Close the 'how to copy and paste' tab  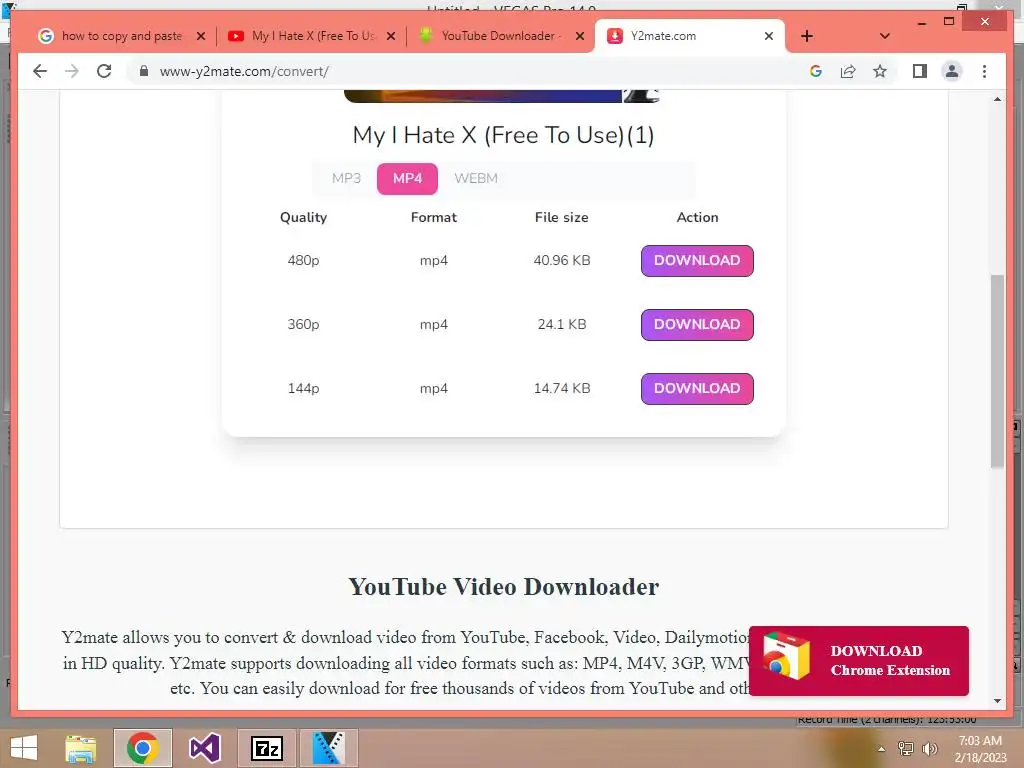tap(201, 36)
